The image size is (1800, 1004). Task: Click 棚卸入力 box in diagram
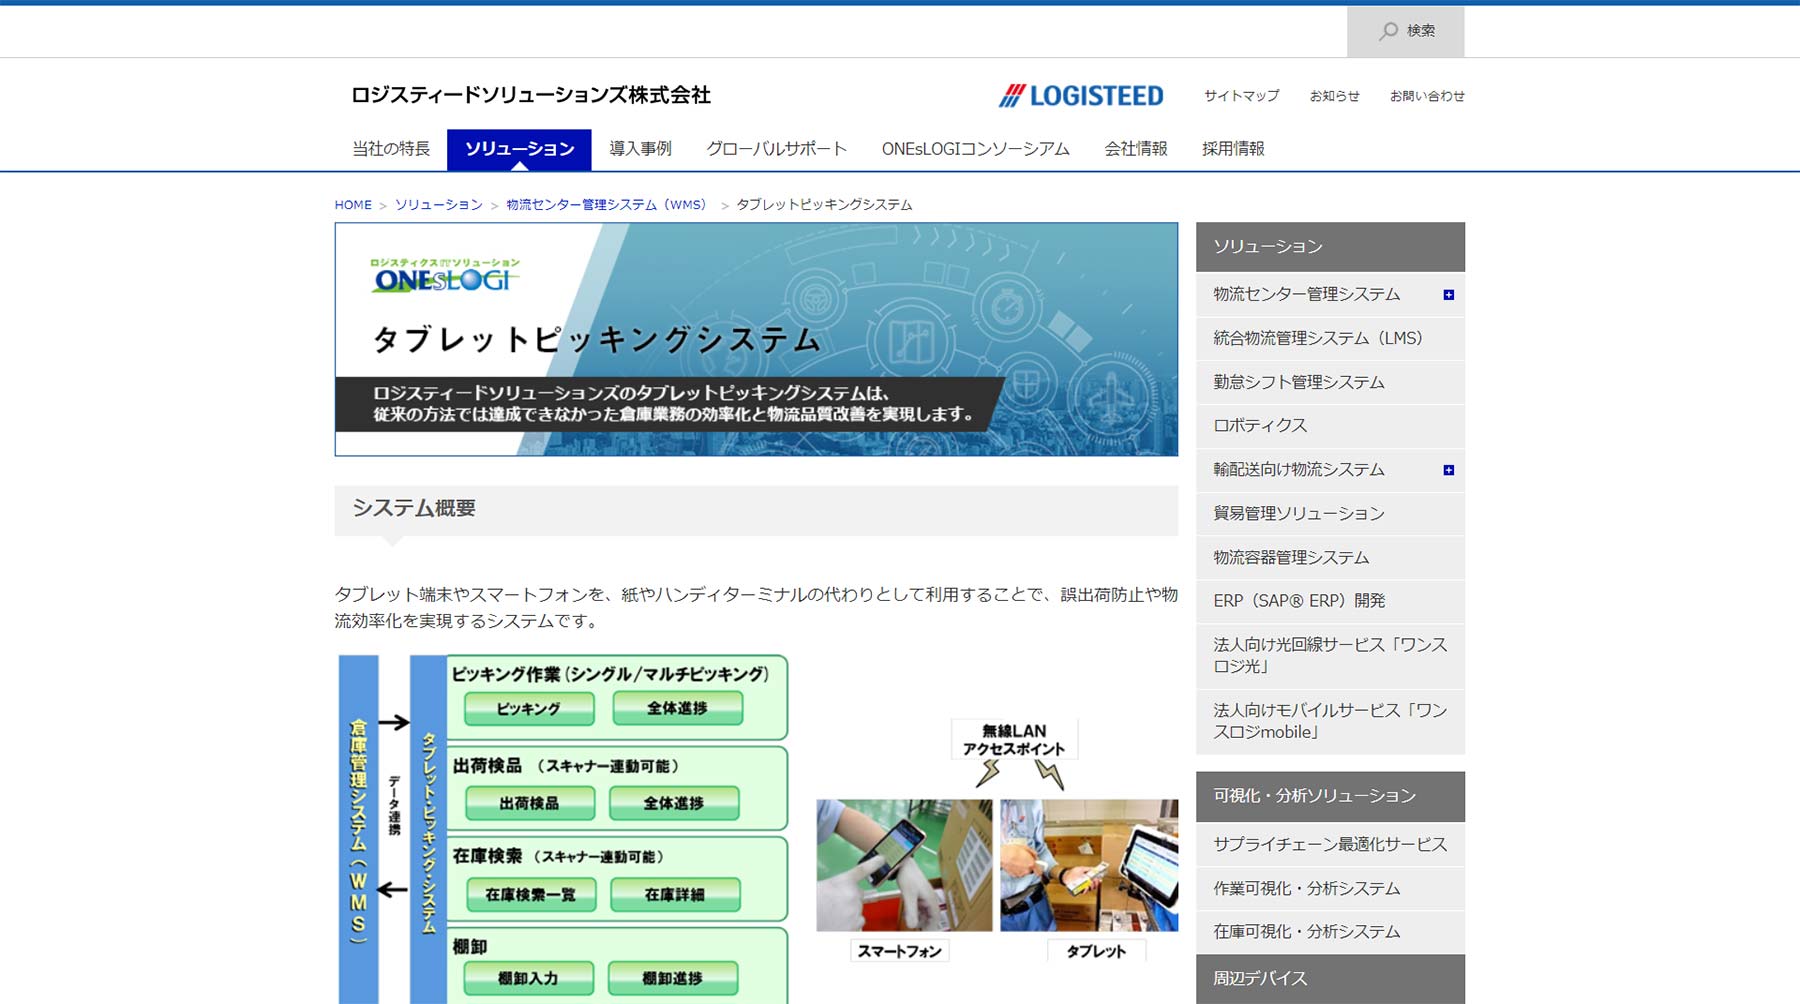tap(528, 978)
